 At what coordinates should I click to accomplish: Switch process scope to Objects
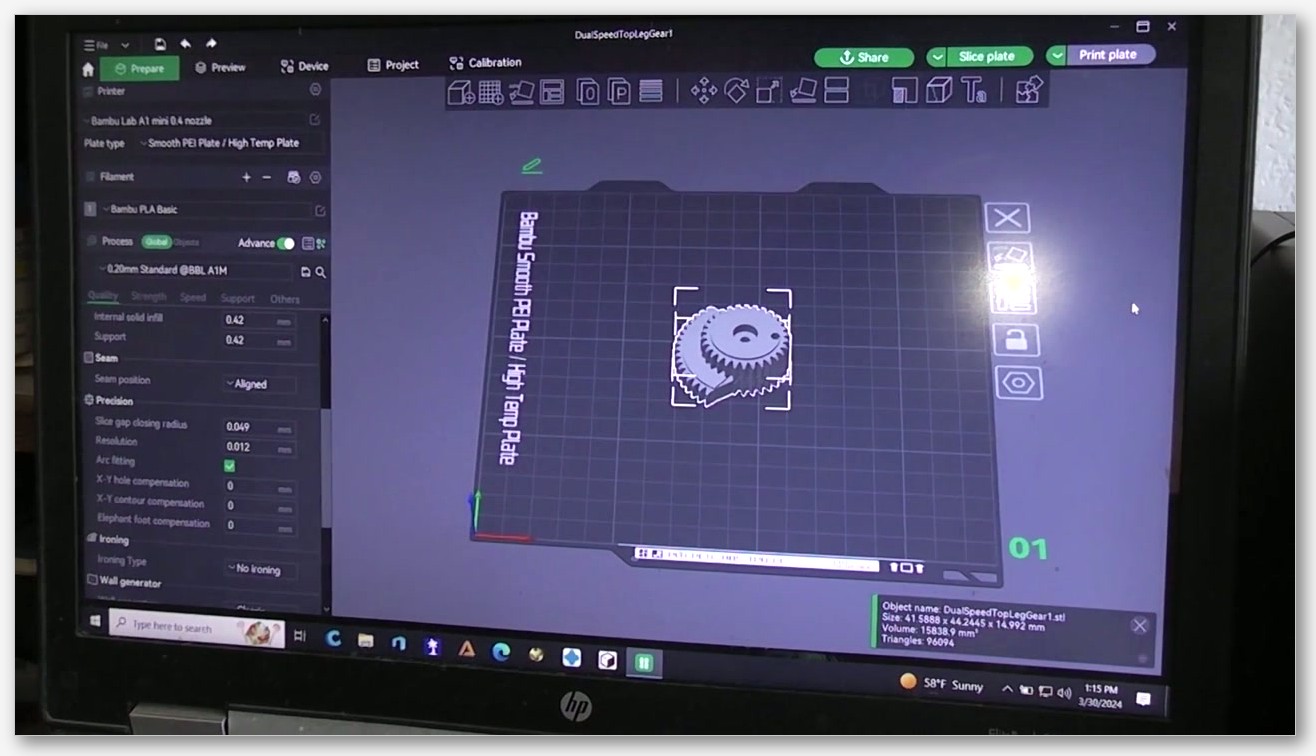[187, 242]
